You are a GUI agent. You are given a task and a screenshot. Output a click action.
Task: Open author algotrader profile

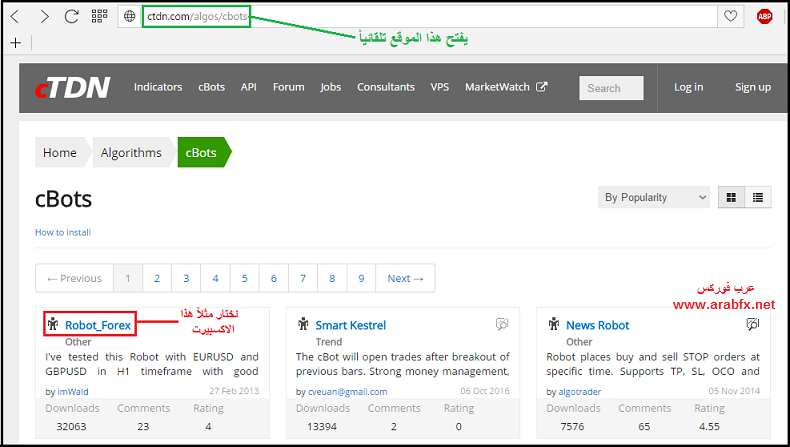point(579,392)
